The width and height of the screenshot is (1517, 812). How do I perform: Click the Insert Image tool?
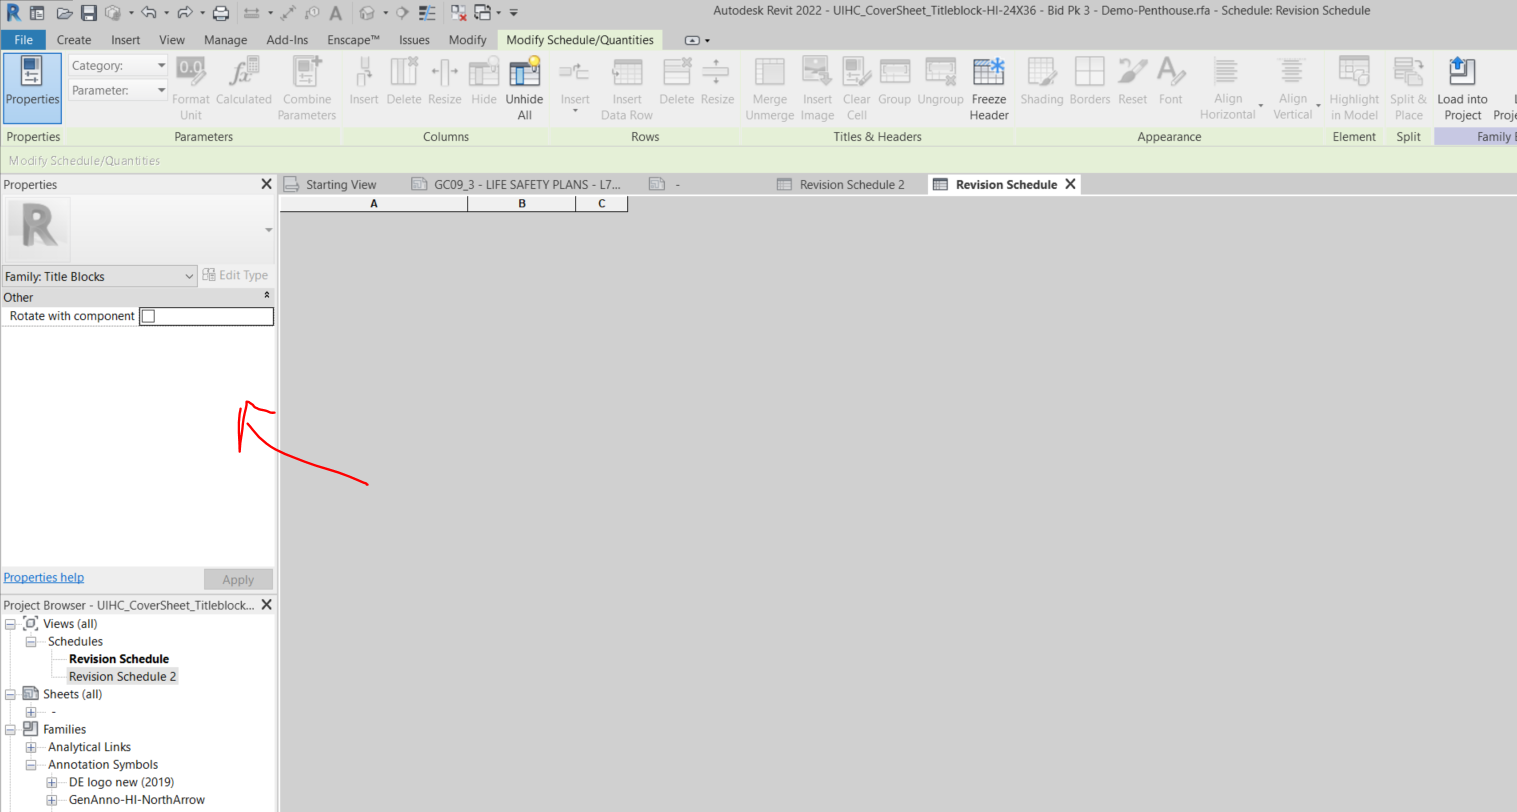tap(817, 87)
